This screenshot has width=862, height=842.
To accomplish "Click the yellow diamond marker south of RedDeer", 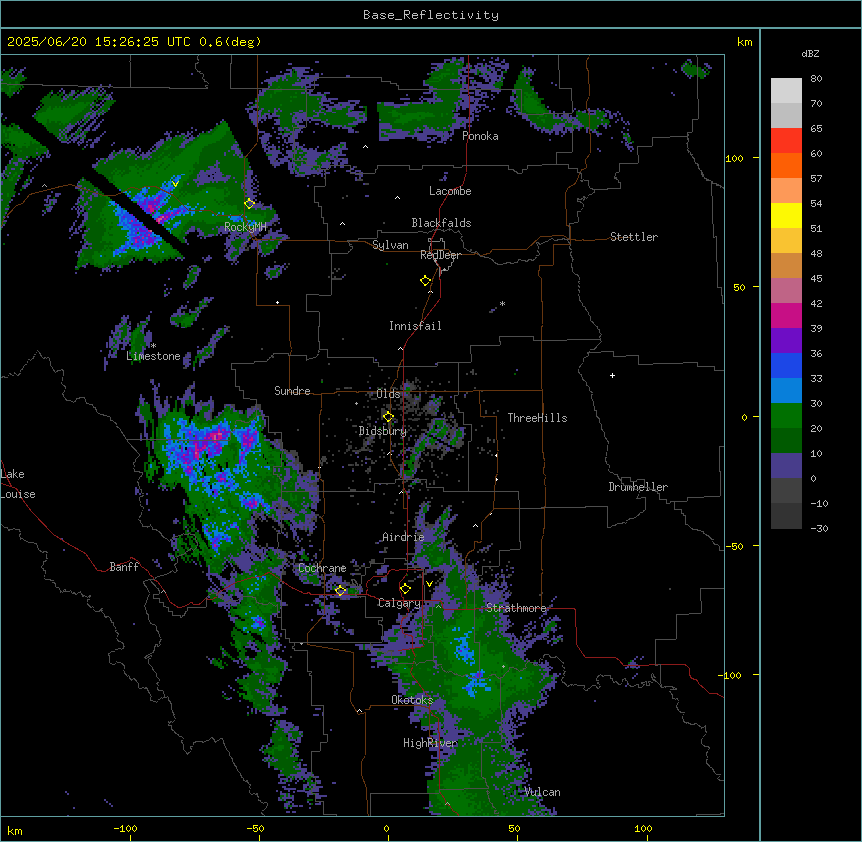I will (426, 281).
